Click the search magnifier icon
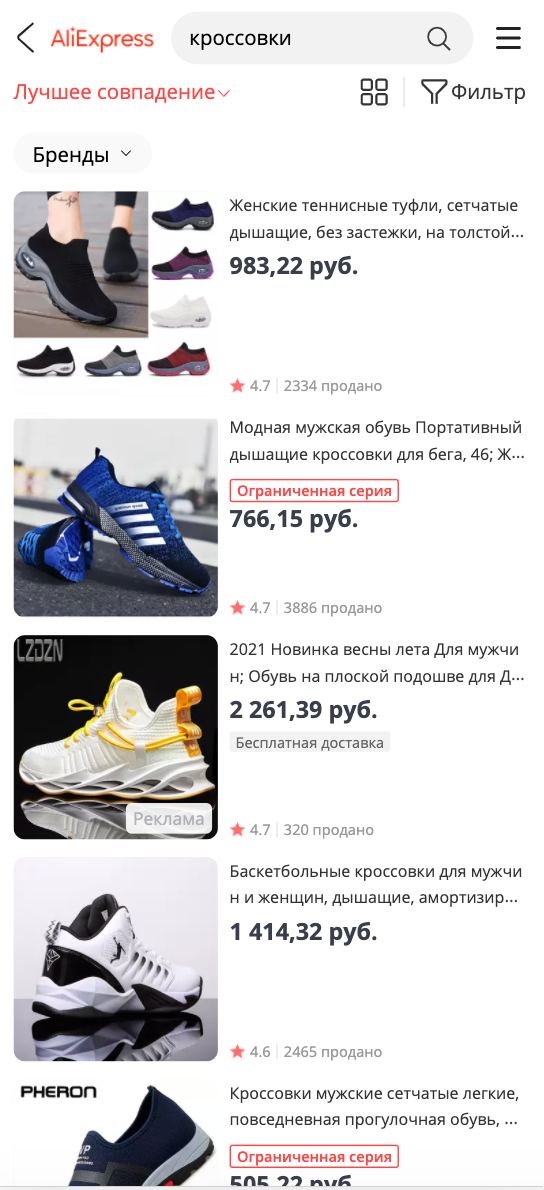This screenshot has height=1190, width=544. 439,38
